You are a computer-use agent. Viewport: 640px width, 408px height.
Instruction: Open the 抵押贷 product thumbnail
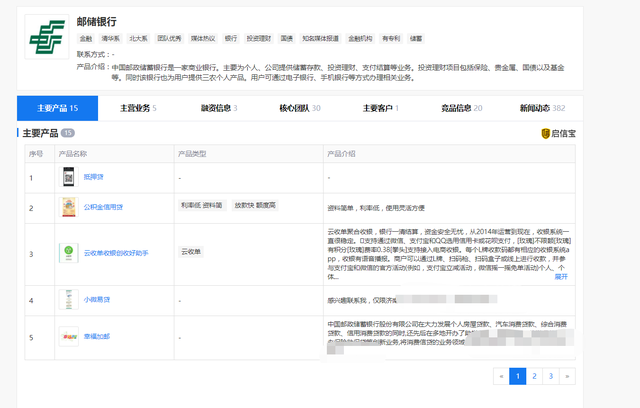pyautogui.click(x=69, y=177)
